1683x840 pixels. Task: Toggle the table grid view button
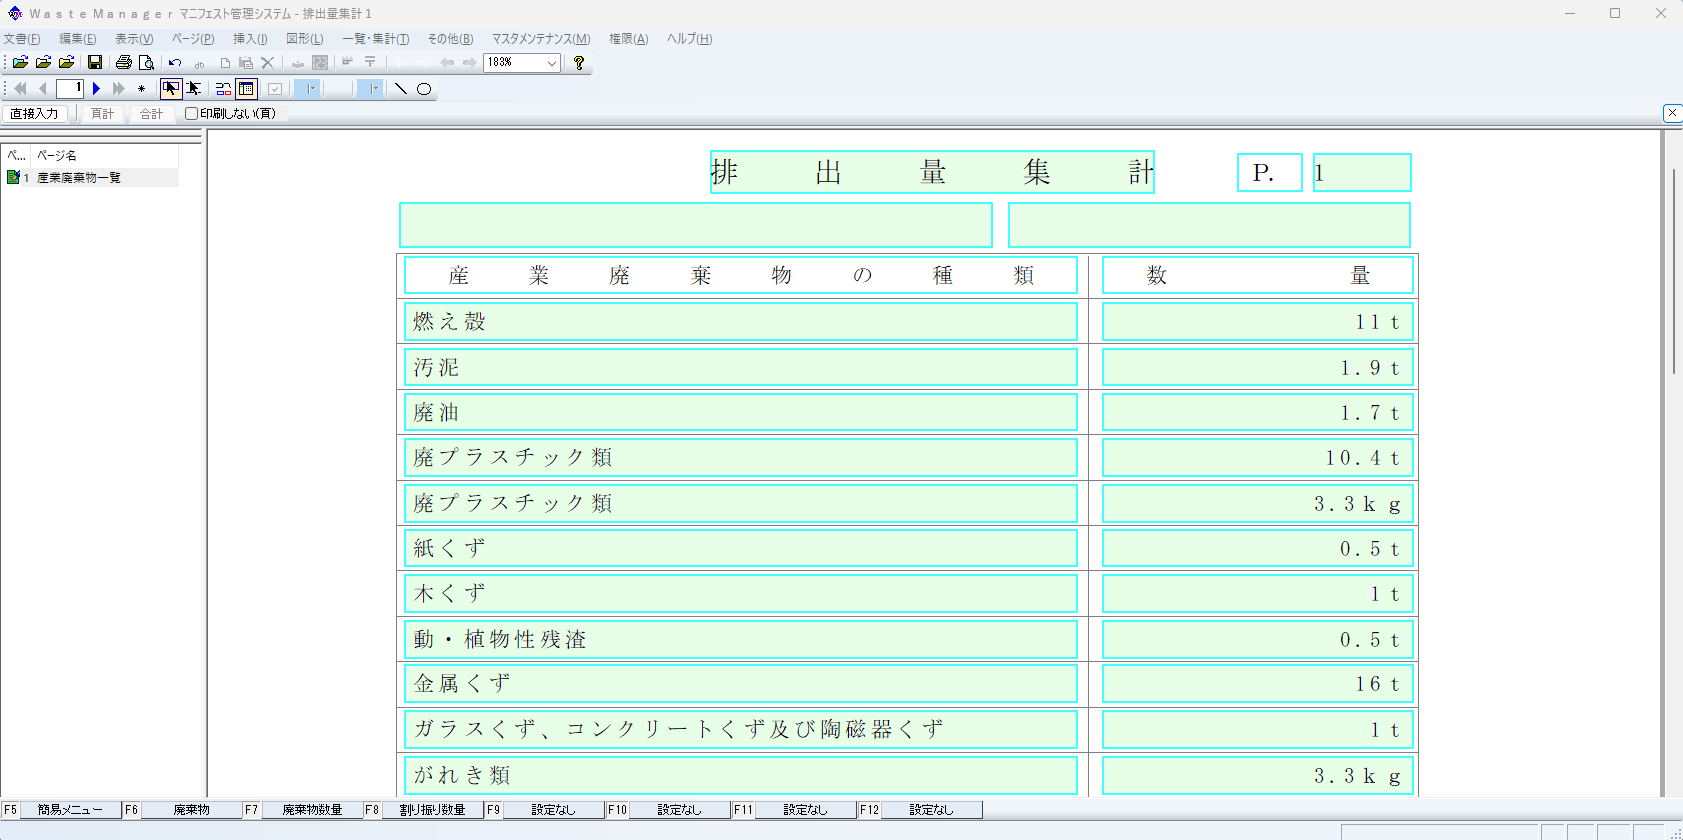pyautogui.click(x=246, y=89)
